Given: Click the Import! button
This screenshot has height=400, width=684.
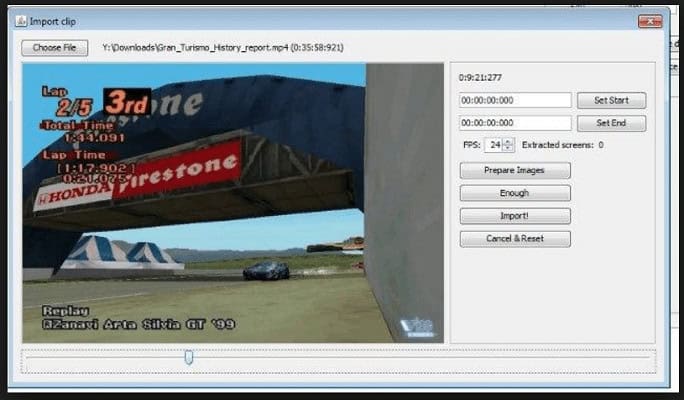Looking at the screenshot, I should (515, 216).
